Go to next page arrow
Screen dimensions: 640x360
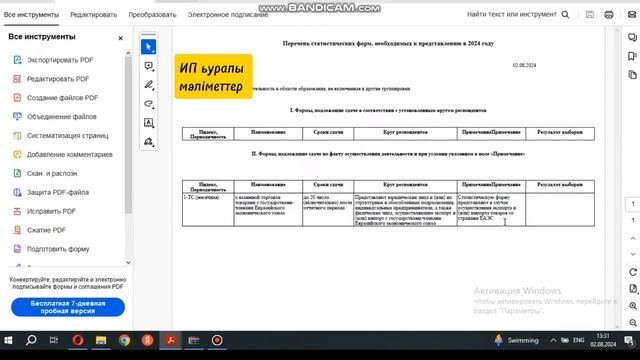point(633,254)
